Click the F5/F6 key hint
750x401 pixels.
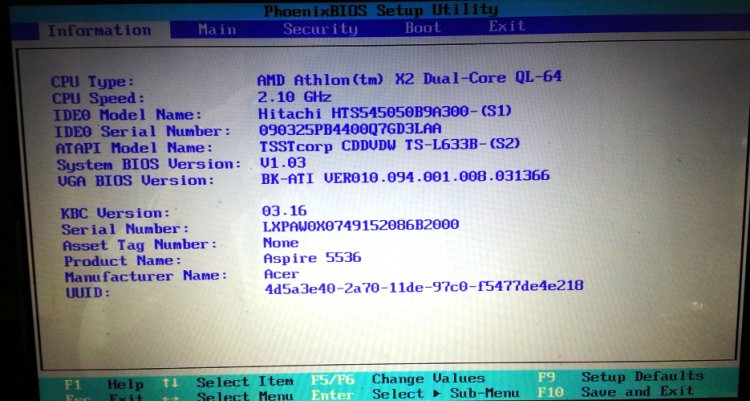click(333, 380)
